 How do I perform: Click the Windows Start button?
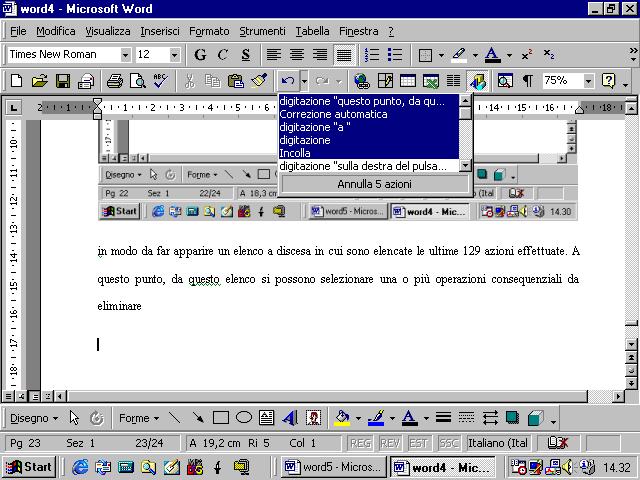pos(29,467)
